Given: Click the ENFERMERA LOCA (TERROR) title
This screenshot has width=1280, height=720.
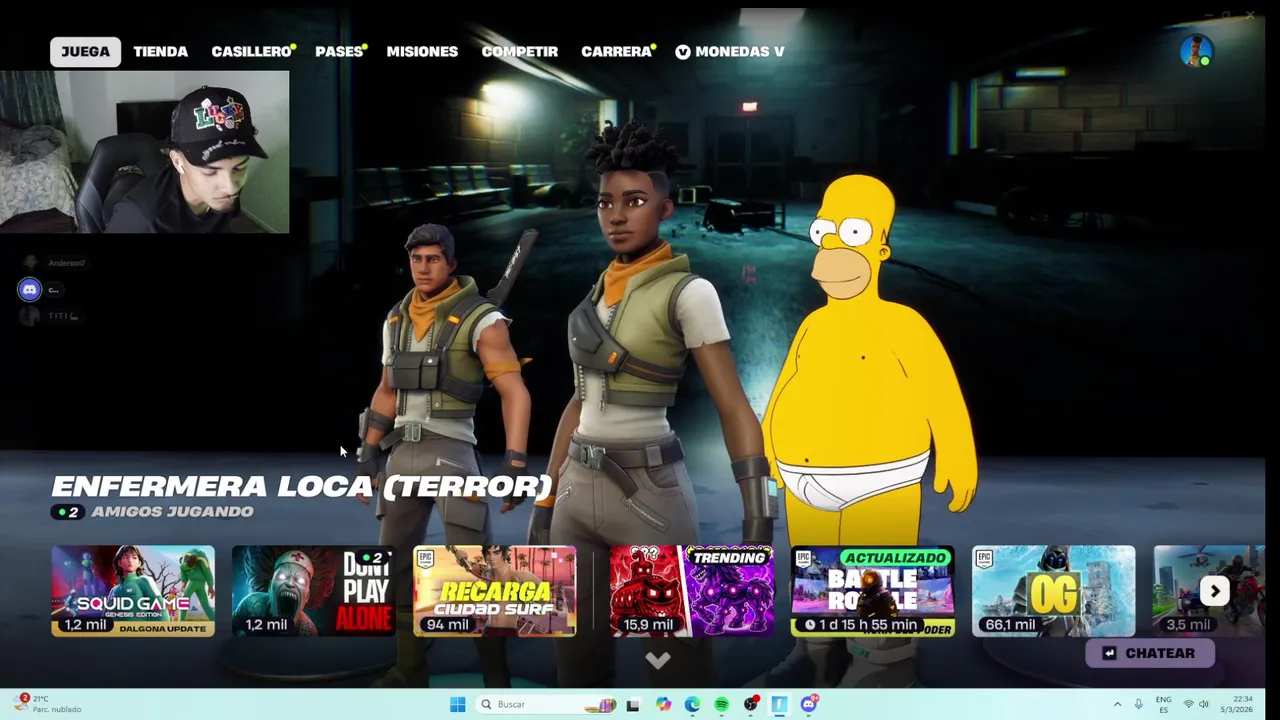Looking at the screenshot, I should point(302,486).
